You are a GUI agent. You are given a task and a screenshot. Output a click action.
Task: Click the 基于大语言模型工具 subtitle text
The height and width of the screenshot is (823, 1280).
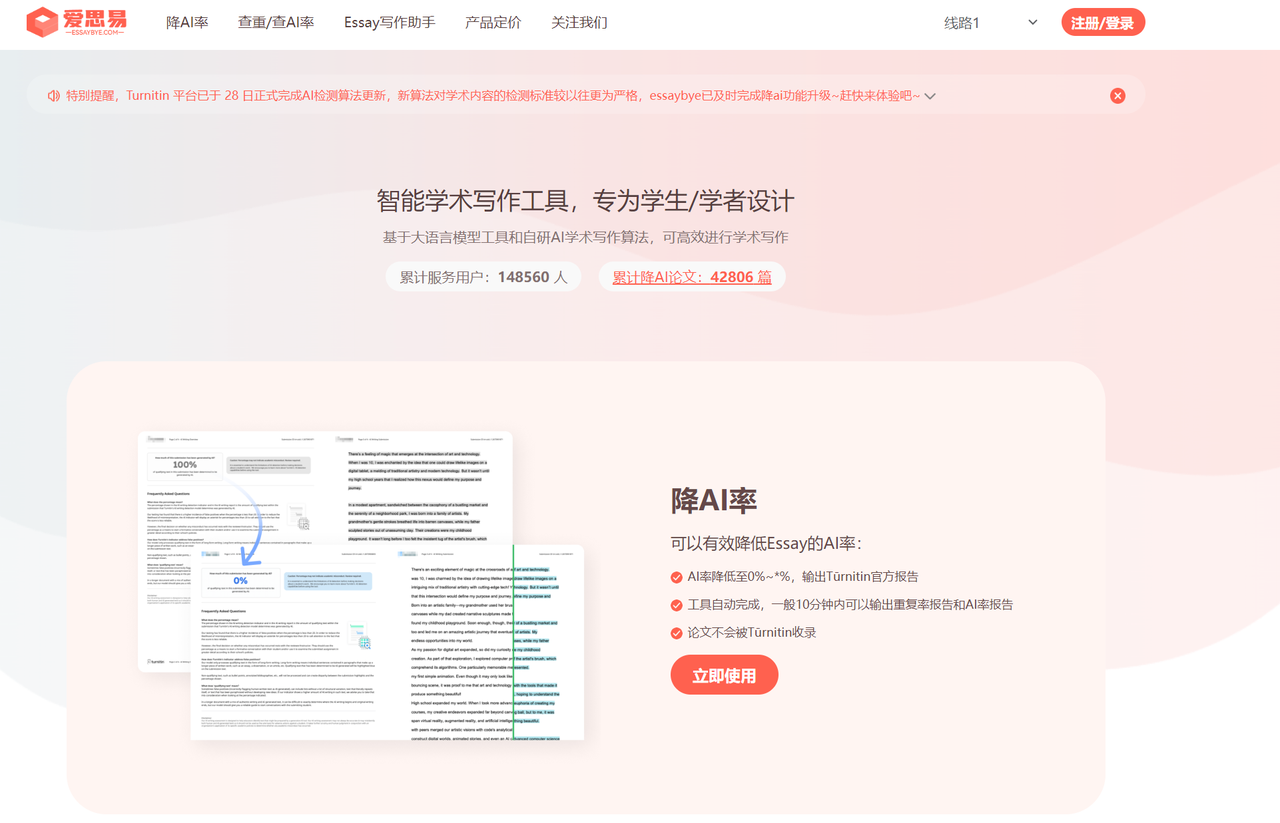pyautogui.click(x=585, y=237)
